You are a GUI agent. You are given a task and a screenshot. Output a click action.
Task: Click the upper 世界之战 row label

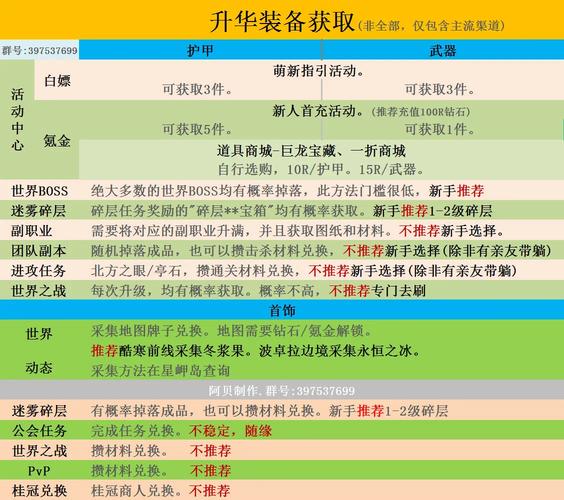38,291
